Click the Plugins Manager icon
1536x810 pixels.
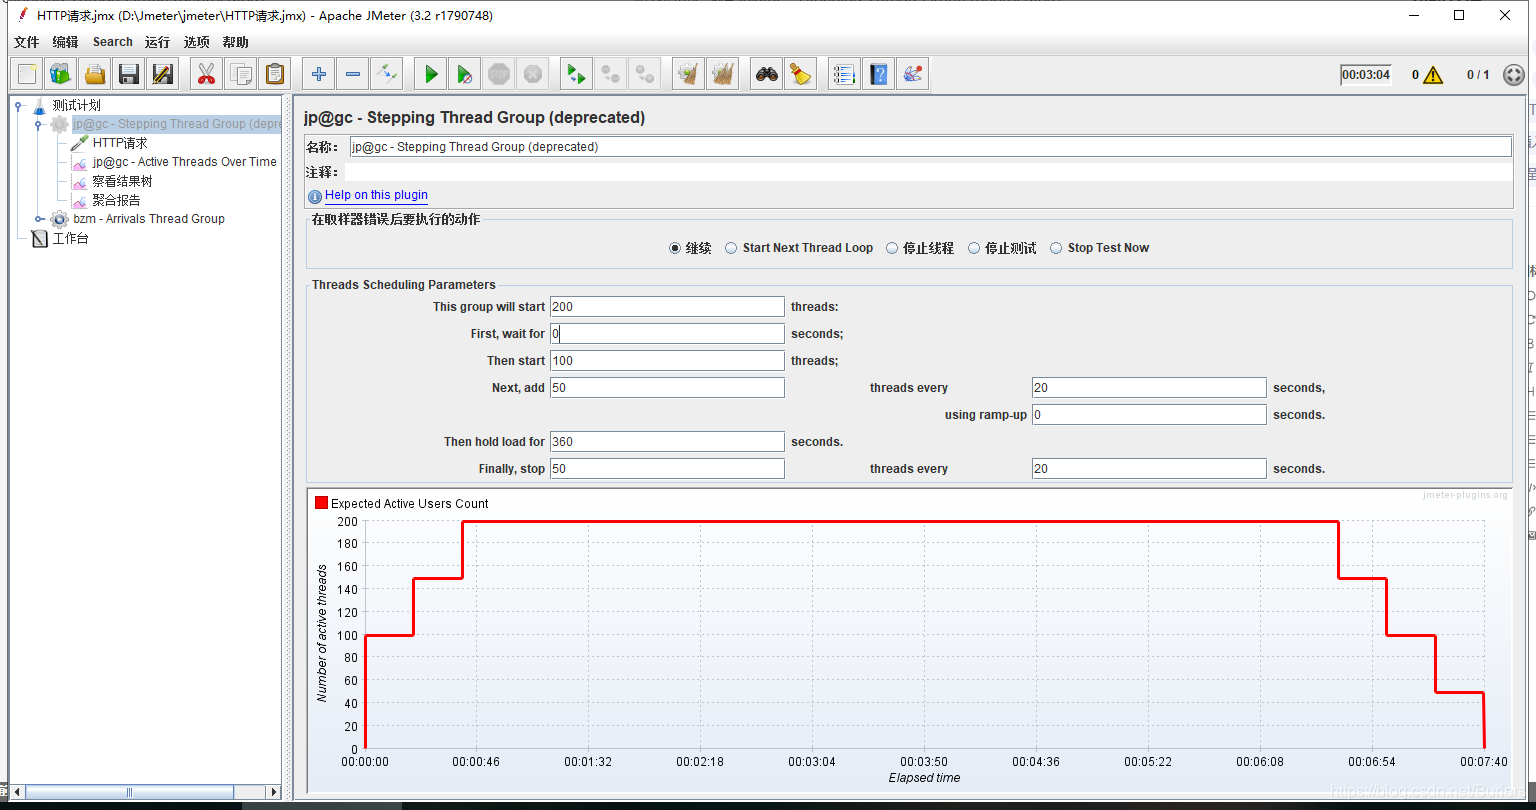pos(913,74)
